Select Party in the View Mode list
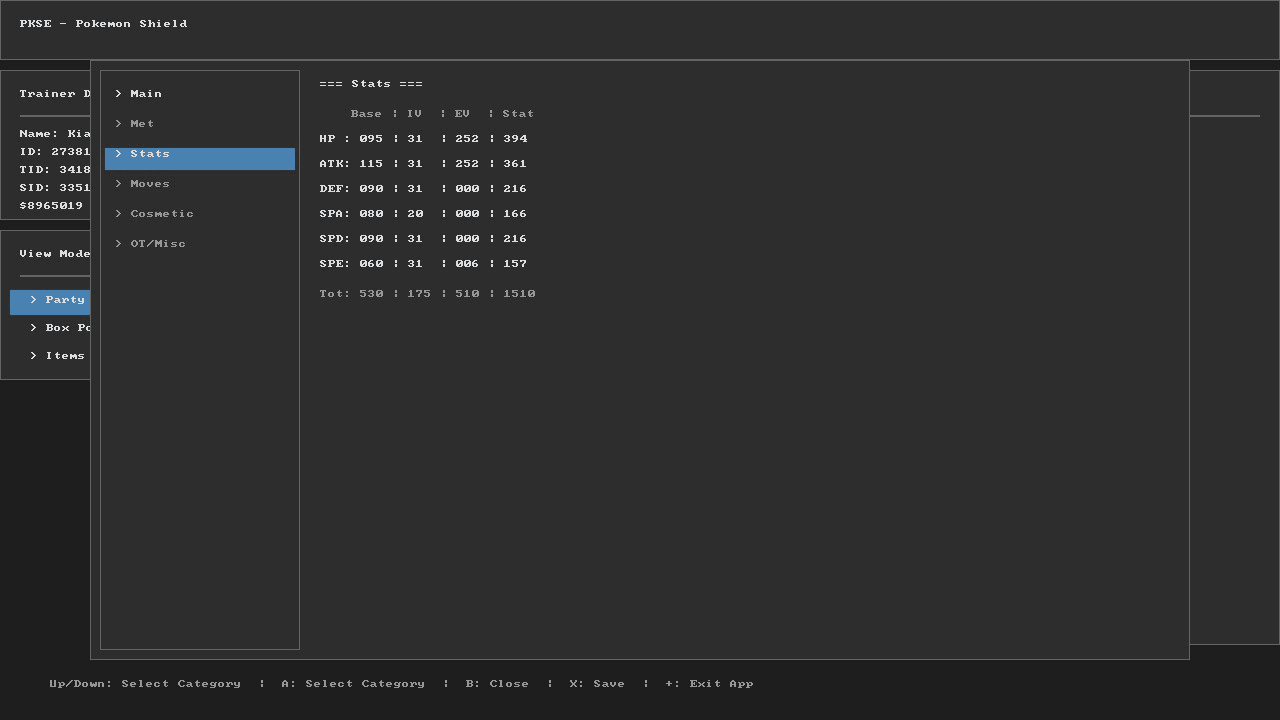1280x720 pixels. [x=50, y=301]
